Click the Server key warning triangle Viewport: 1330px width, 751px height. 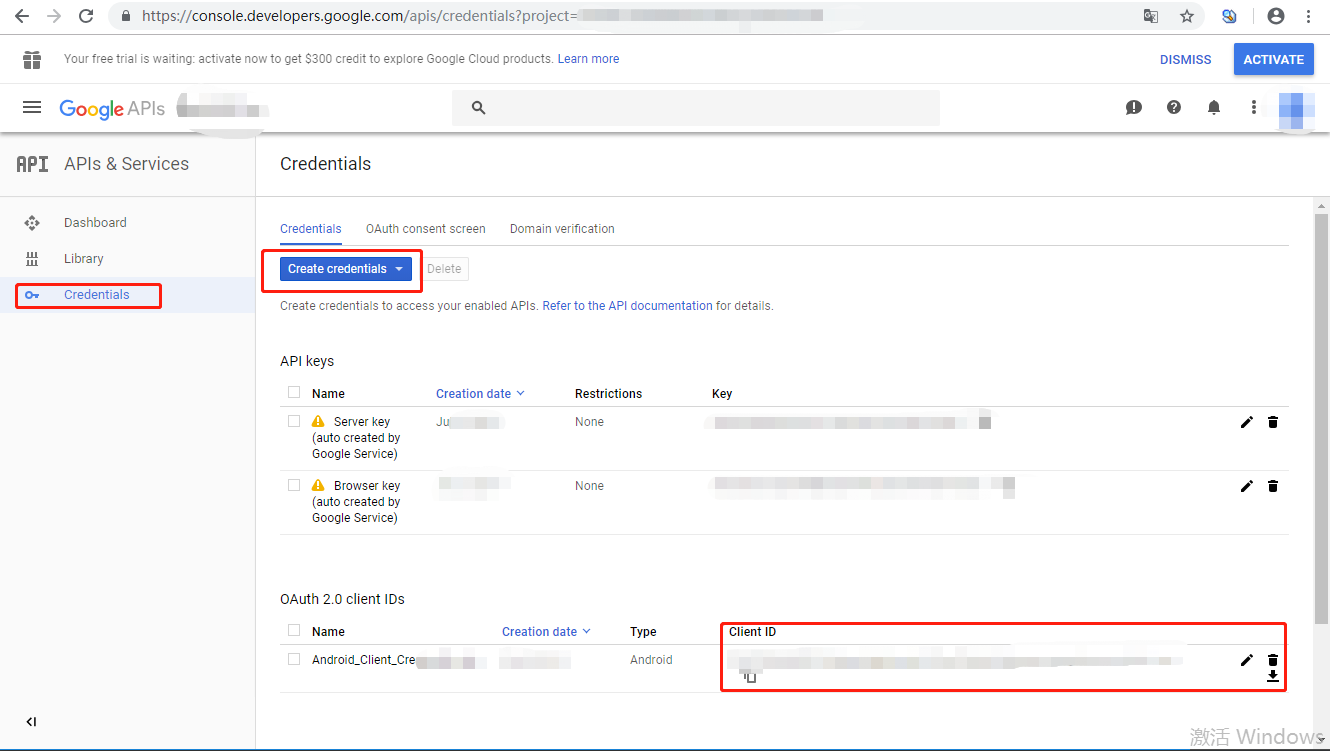tap(318, 422)
